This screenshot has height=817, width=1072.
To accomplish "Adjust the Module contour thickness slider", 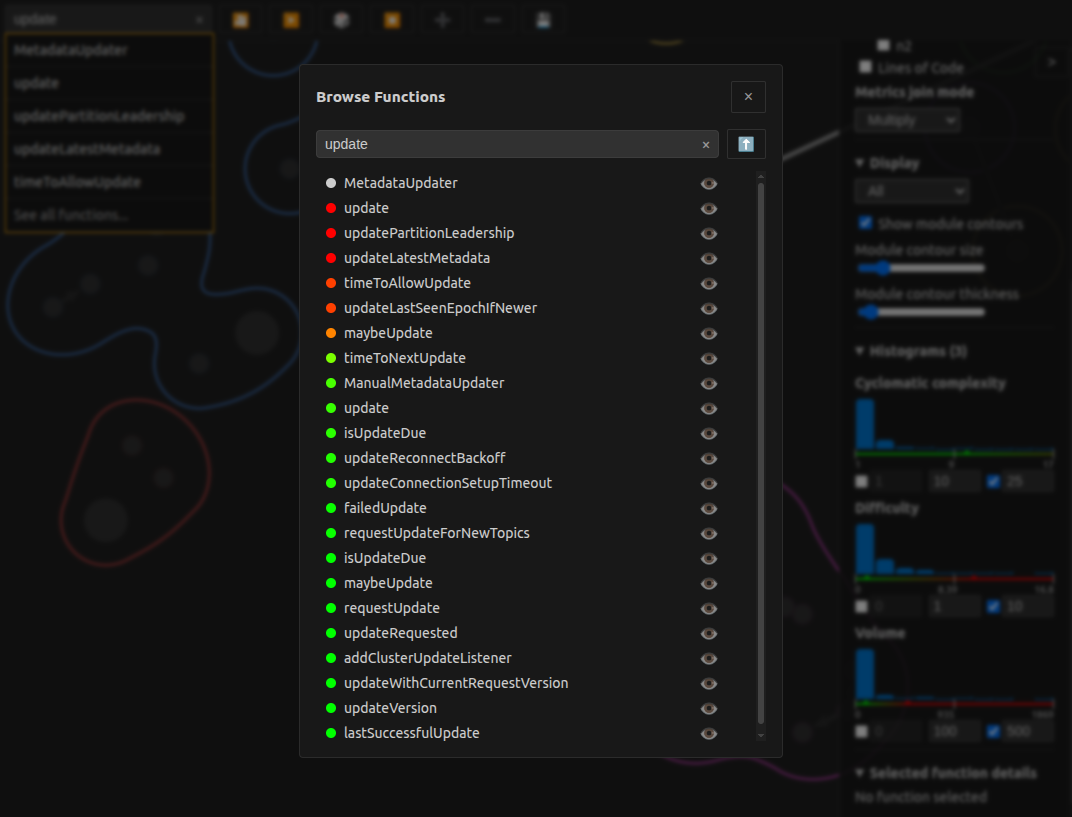I will click(921, 312).
